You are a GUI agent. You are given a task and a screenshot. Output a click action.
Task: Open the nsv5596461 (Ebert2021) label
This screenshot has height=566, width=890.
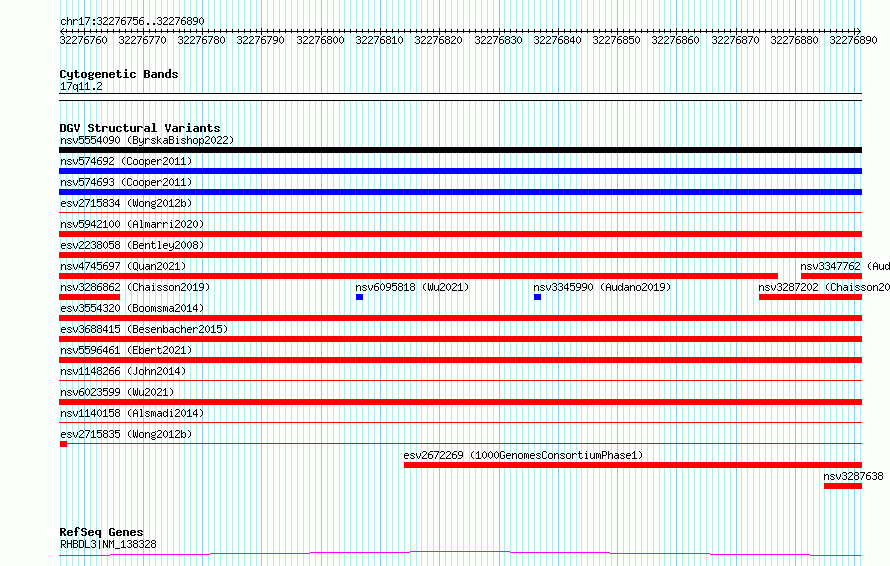pyautogui.click(x=126, y=350)
